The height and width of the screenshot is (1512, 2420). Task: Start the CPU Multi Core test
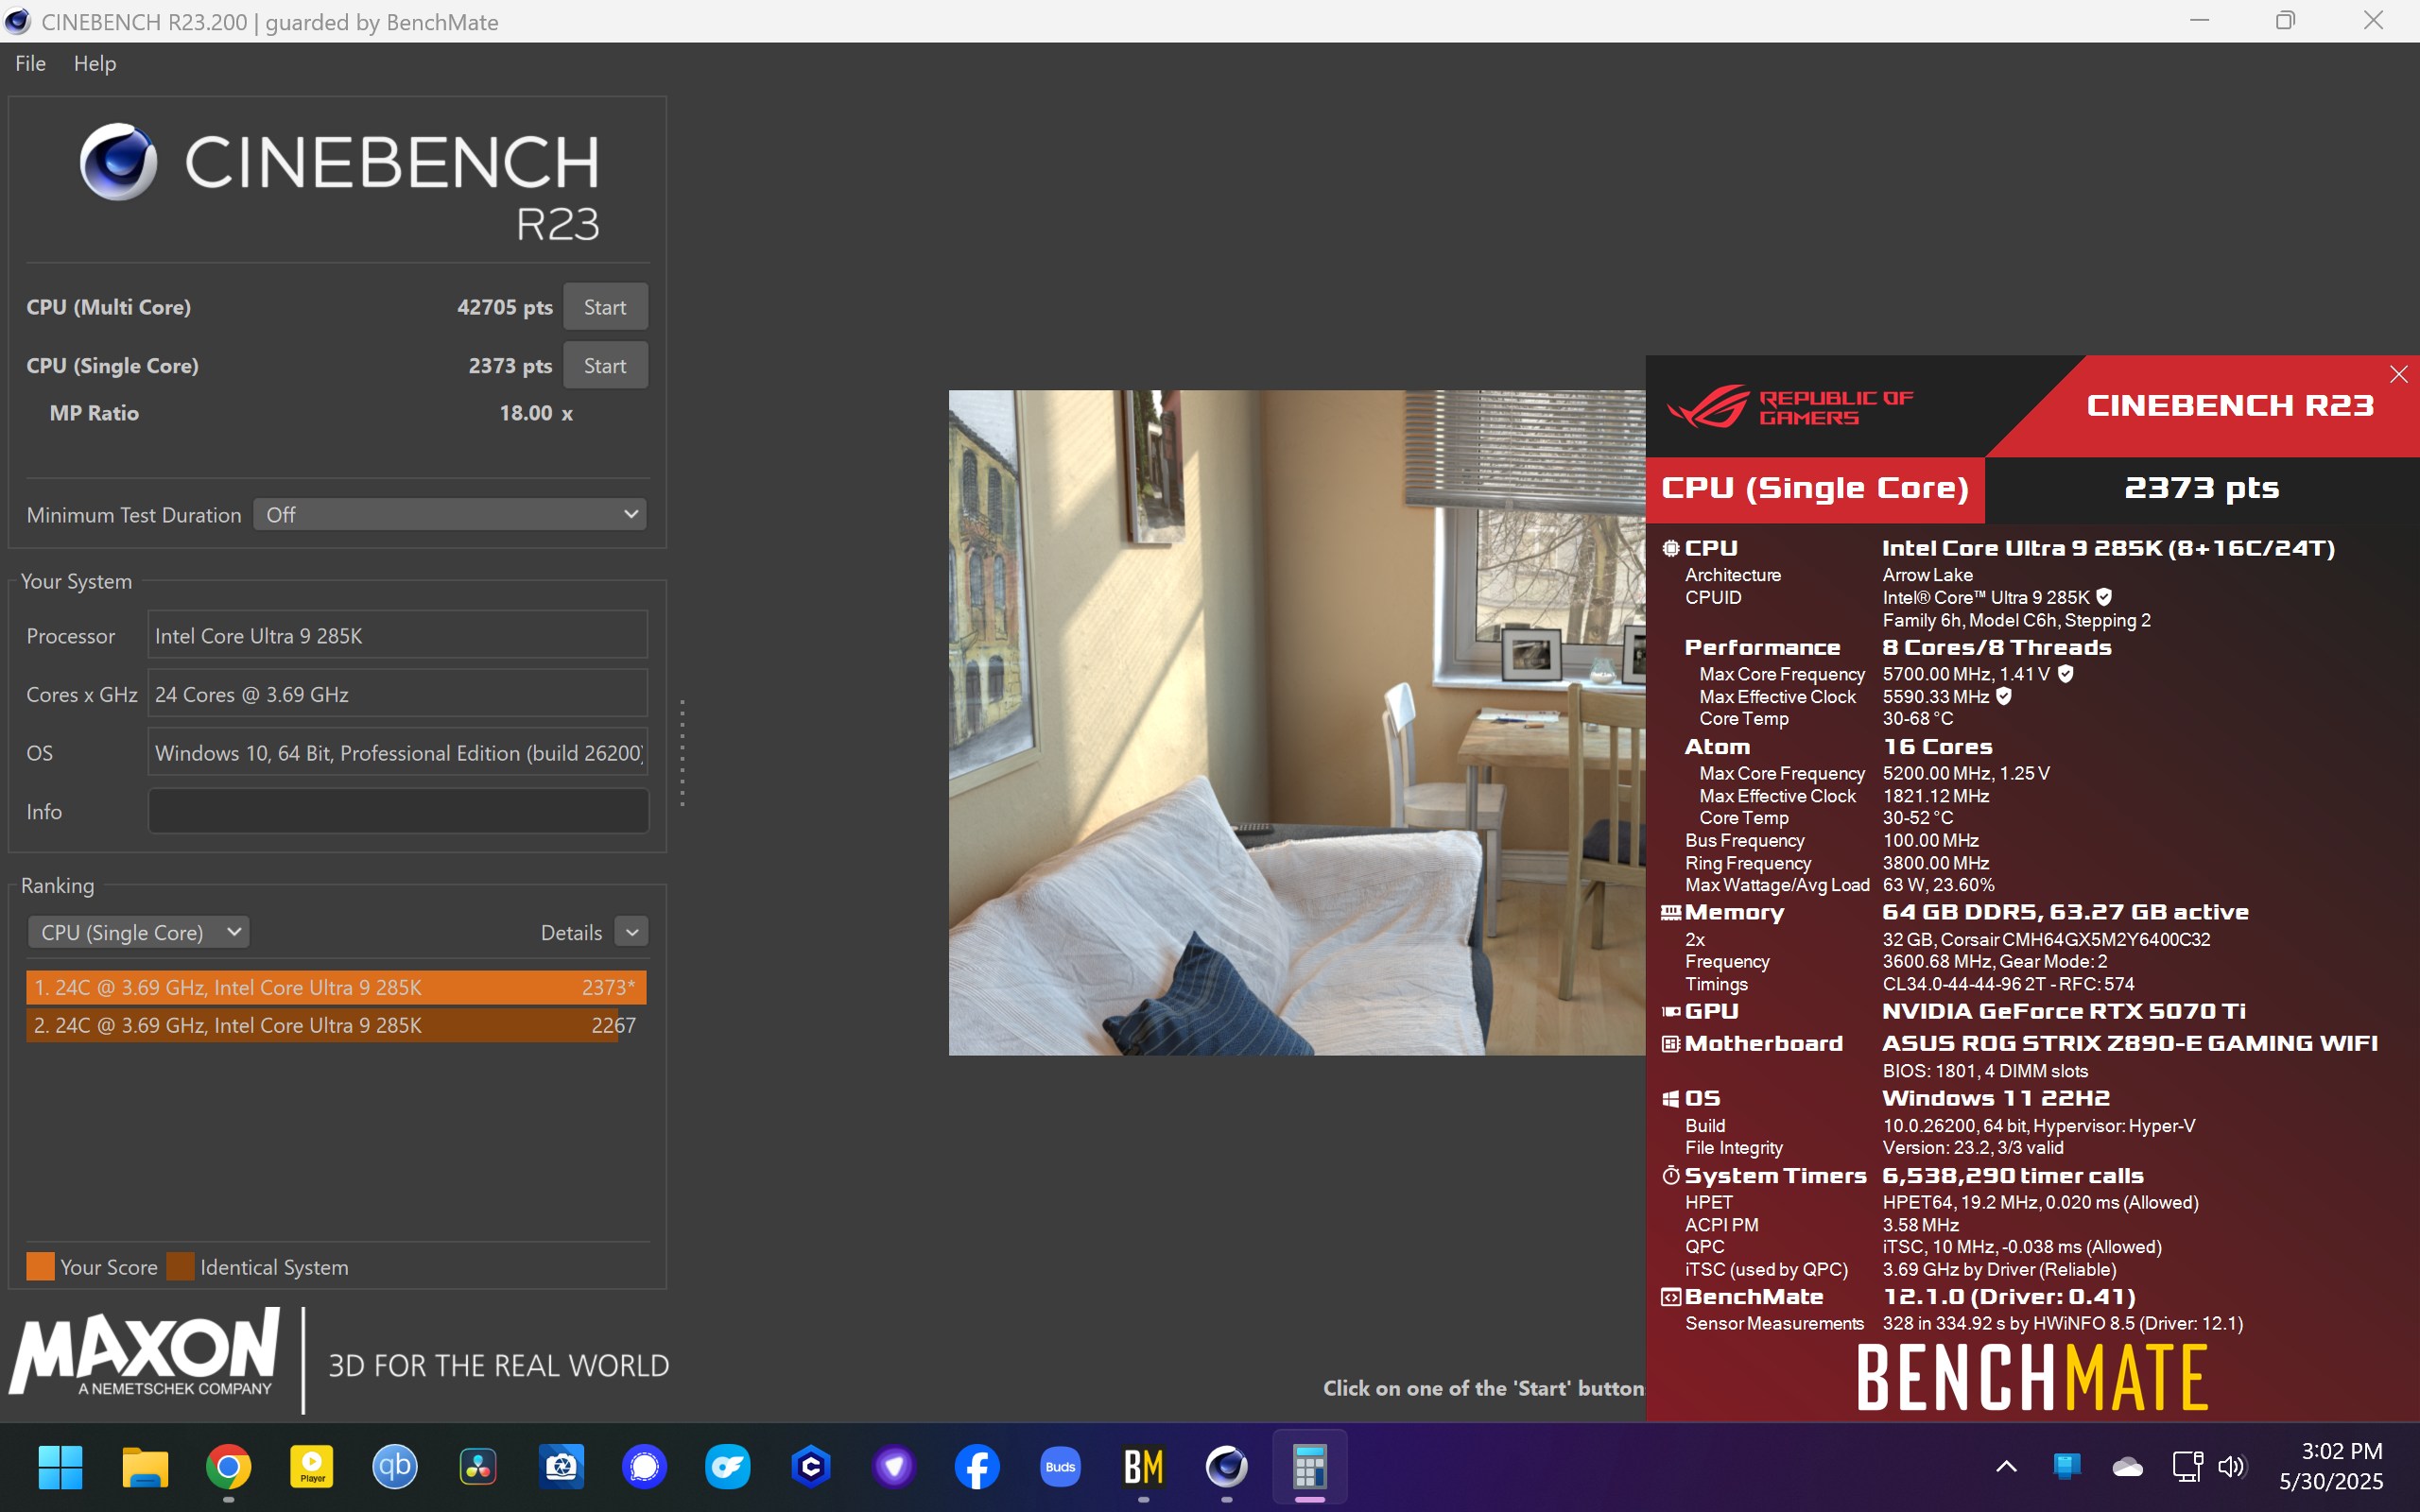[605, 307]
